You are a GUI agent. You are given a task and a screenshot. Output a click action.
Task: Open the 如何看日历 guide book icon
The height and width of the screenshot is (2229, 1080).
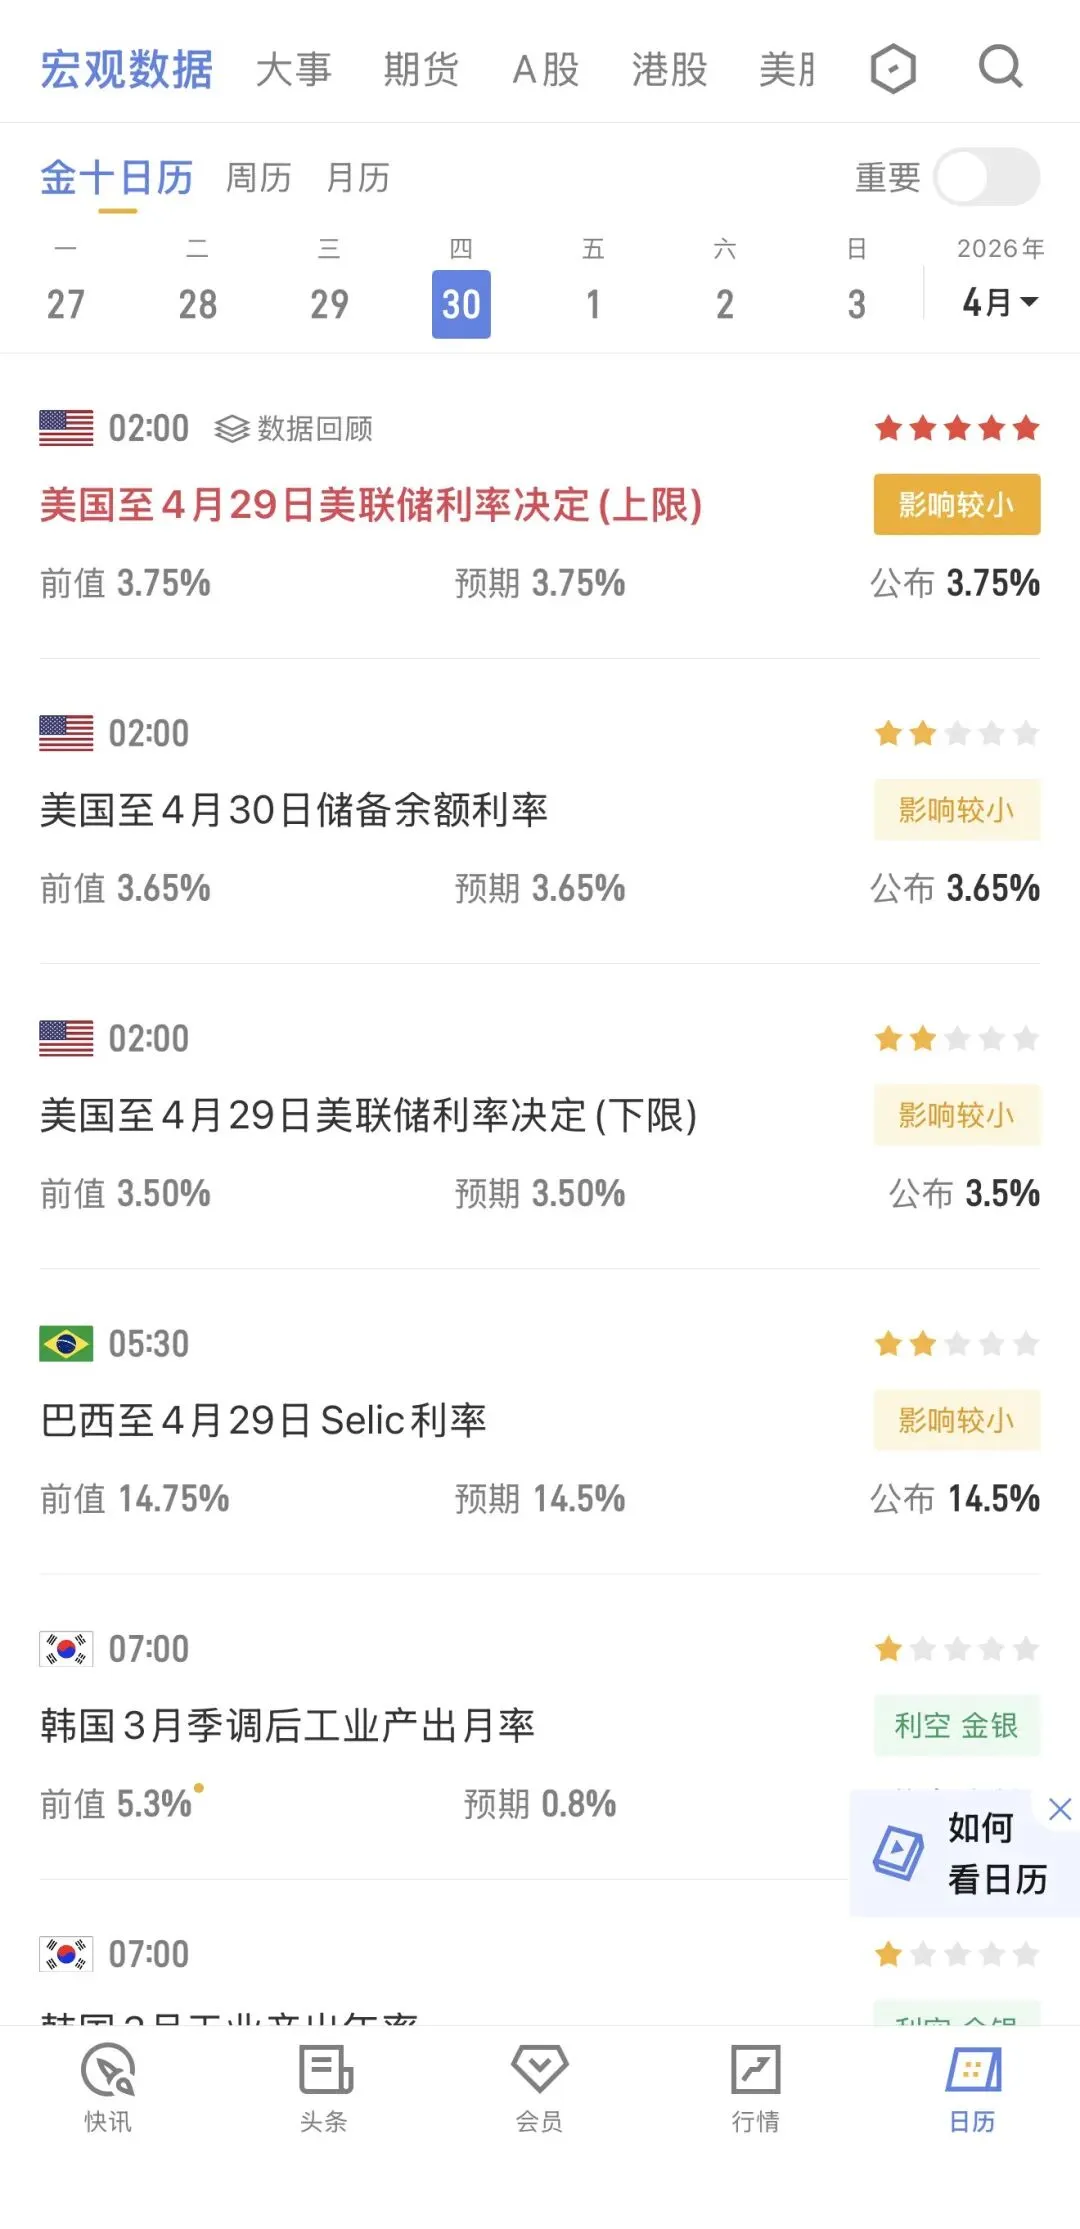click(898, 1852)
